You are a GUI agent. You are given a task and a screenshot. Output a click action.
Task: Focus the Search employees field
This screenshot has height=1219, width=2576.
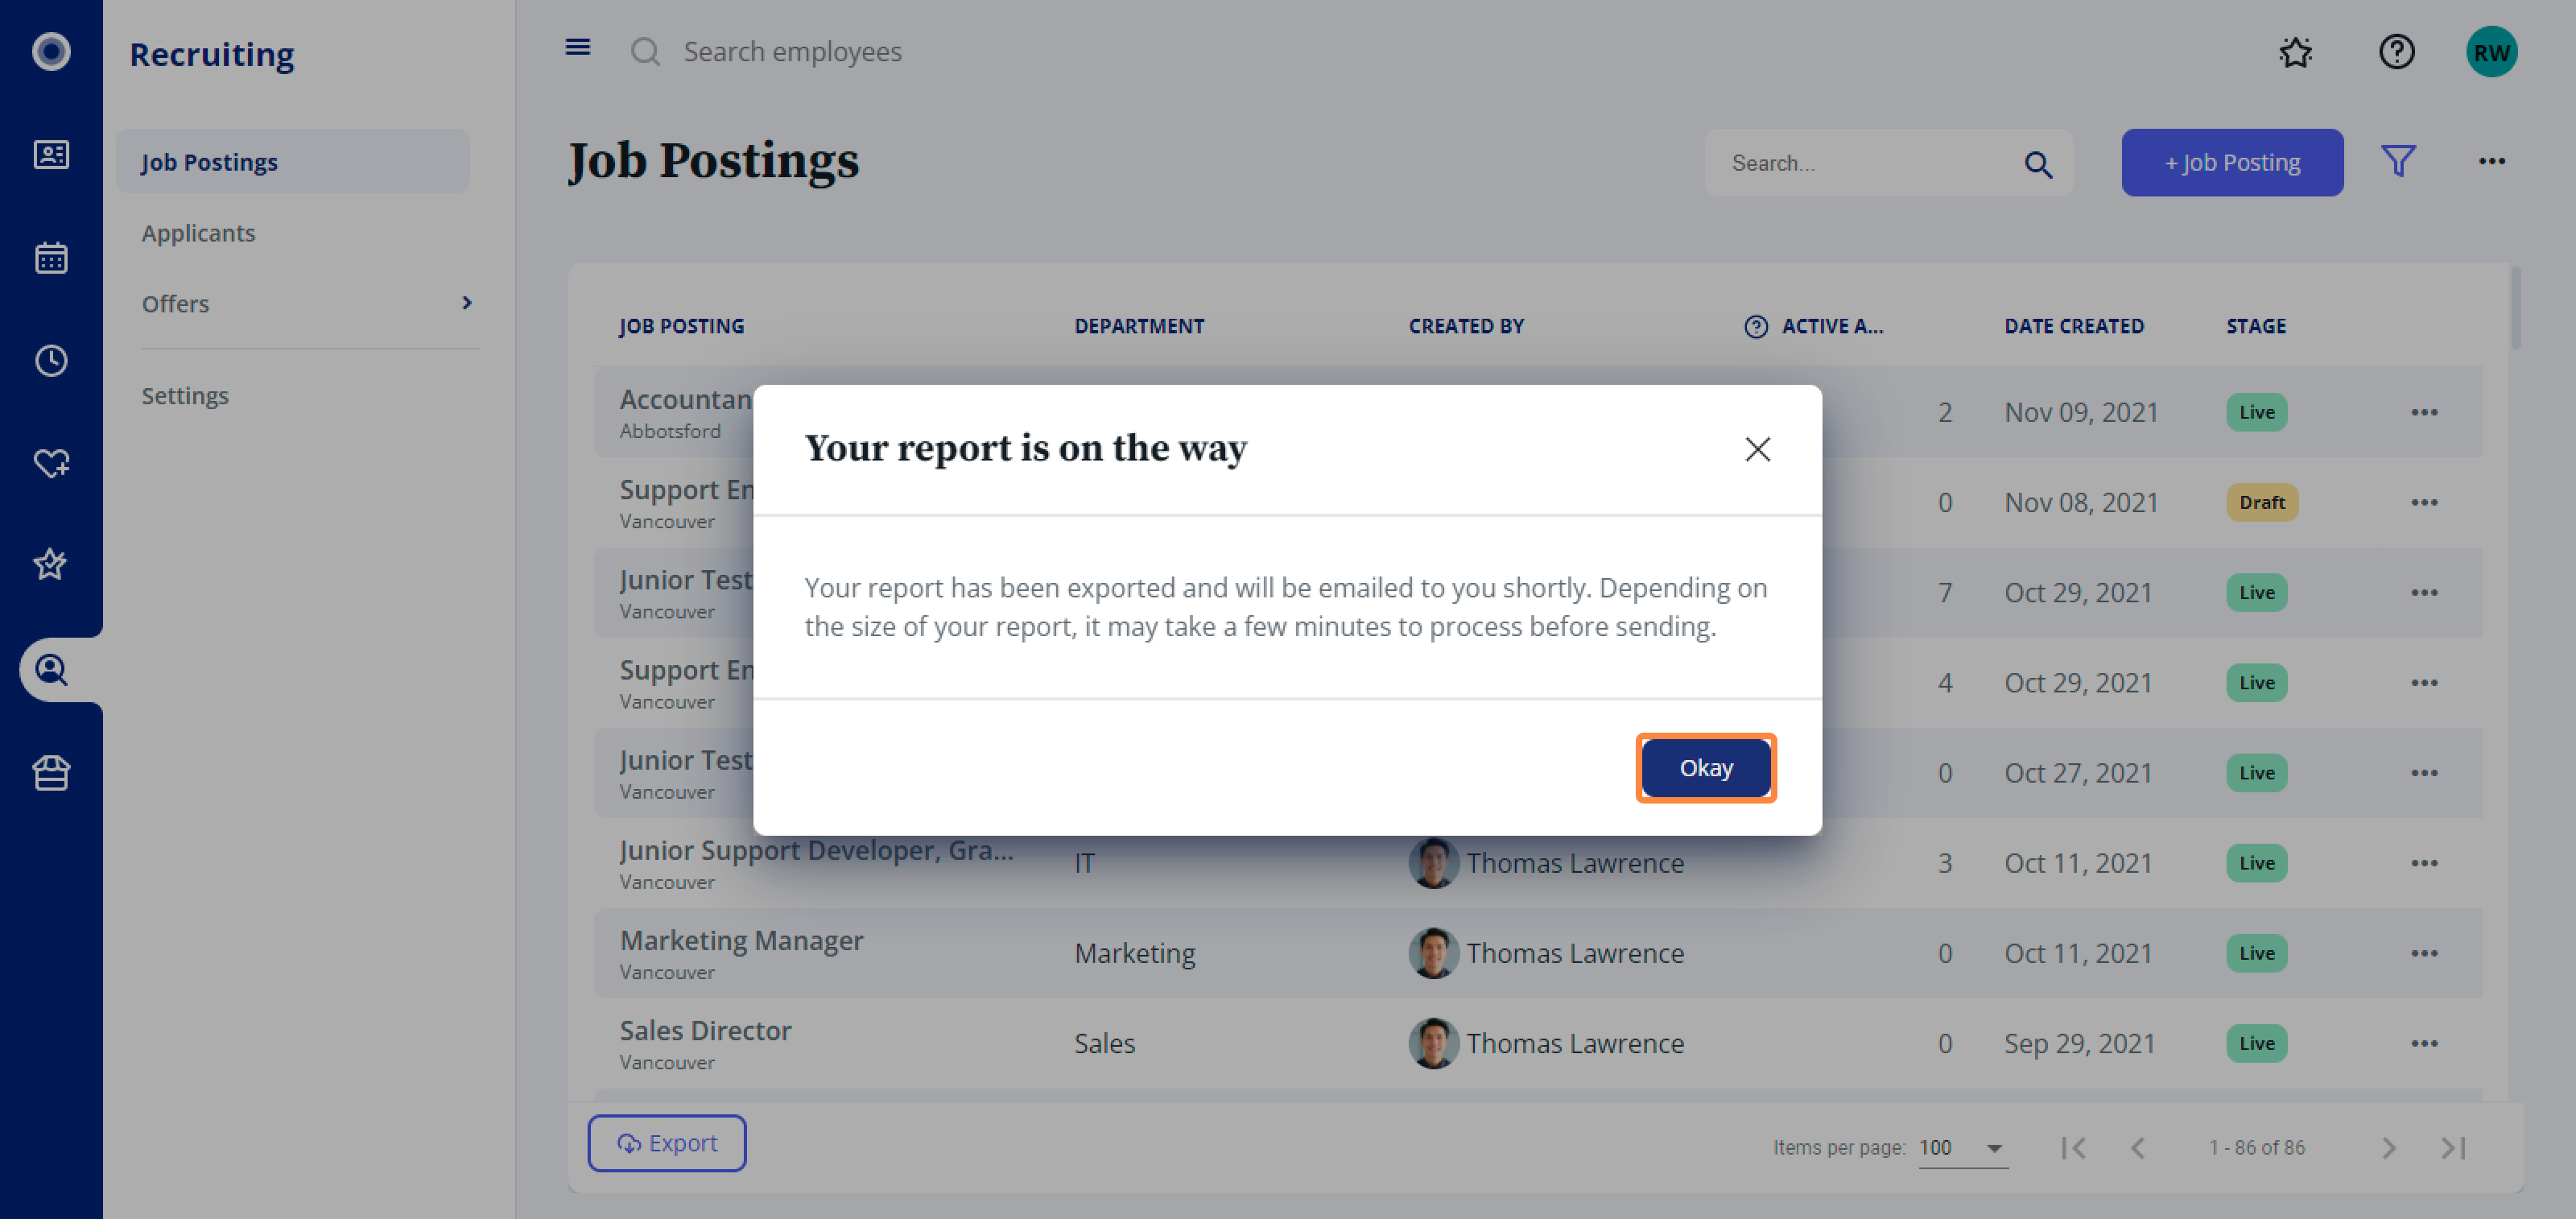click(x=792, y=52)
